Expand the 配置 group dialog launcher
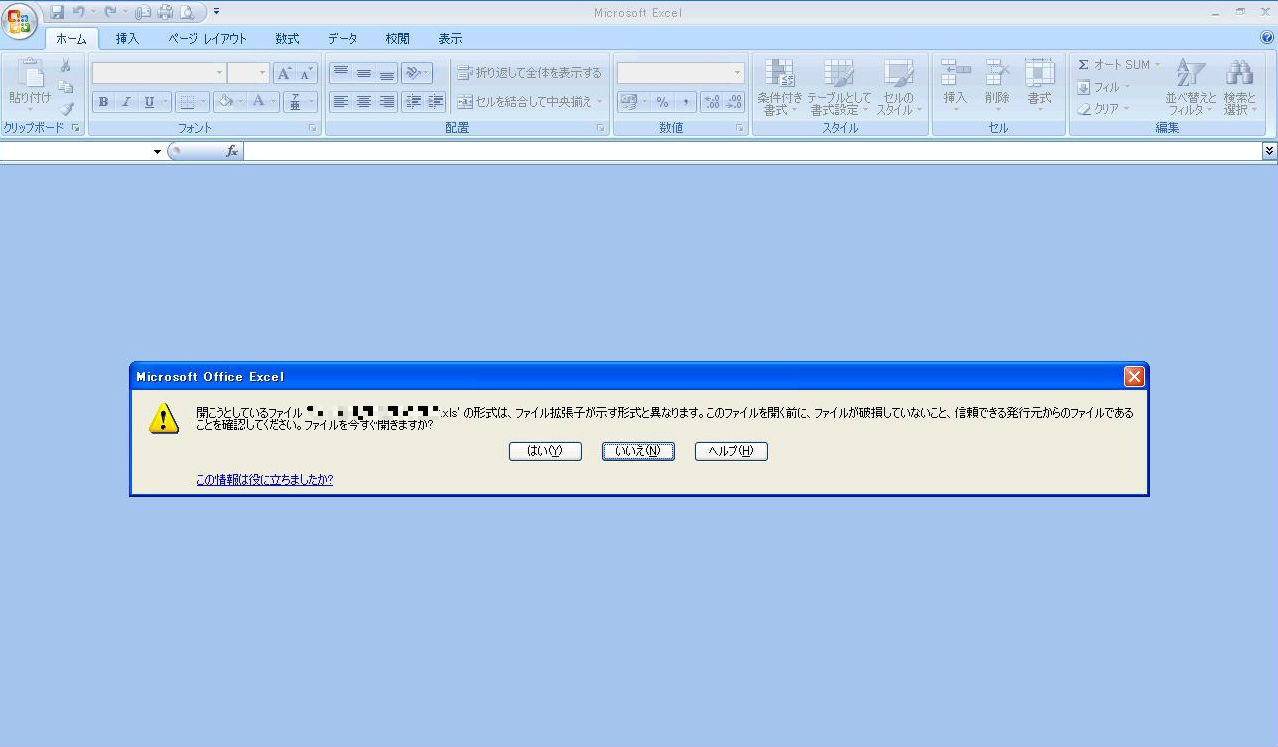 601,128
